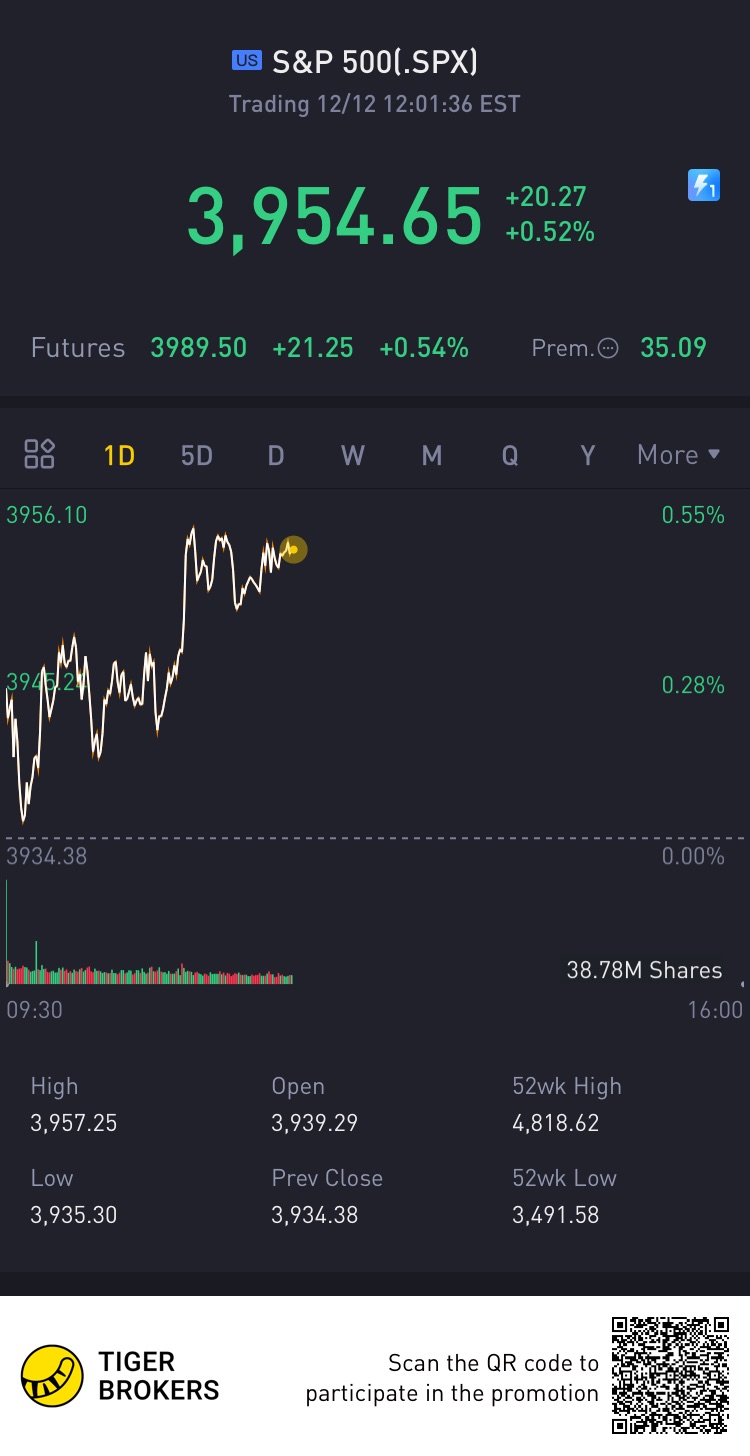Tap the lightning bolt quick-trade icon
This screenshot has height=1456, width=750.
704,185
